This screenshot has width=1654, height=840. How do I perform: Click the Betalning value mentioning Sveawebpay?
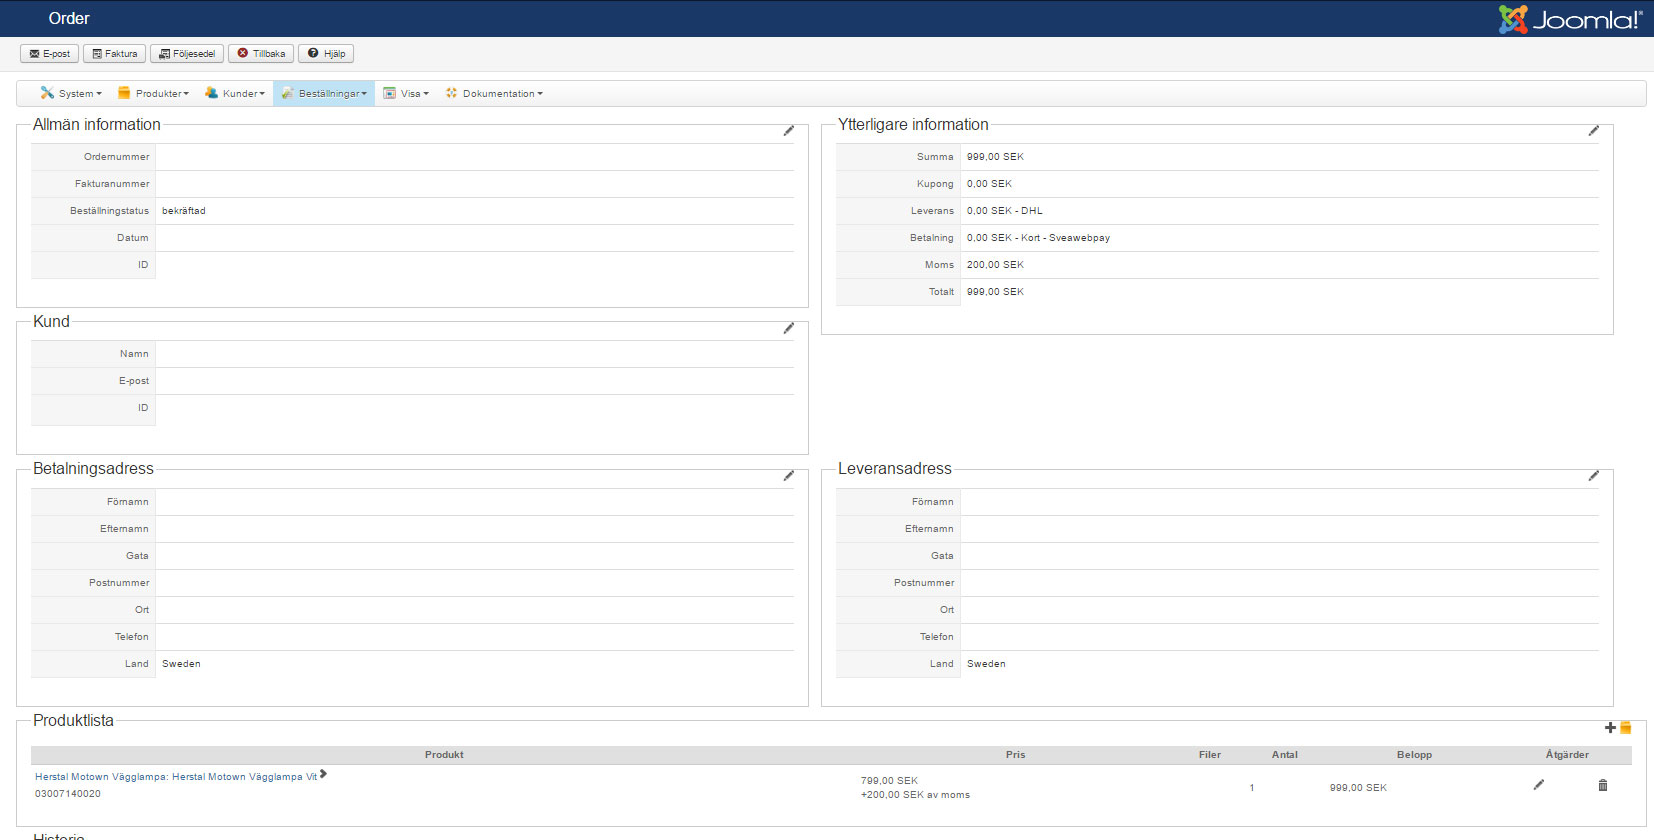pos(1038,238)
